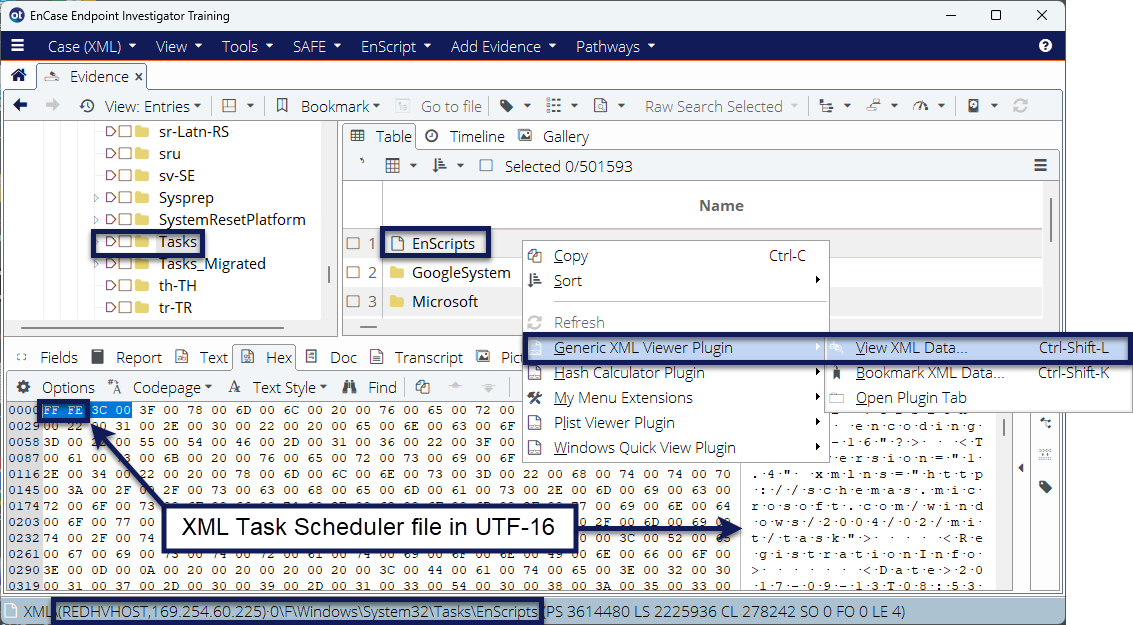Click the Options button in hex pane

[68, 387]
